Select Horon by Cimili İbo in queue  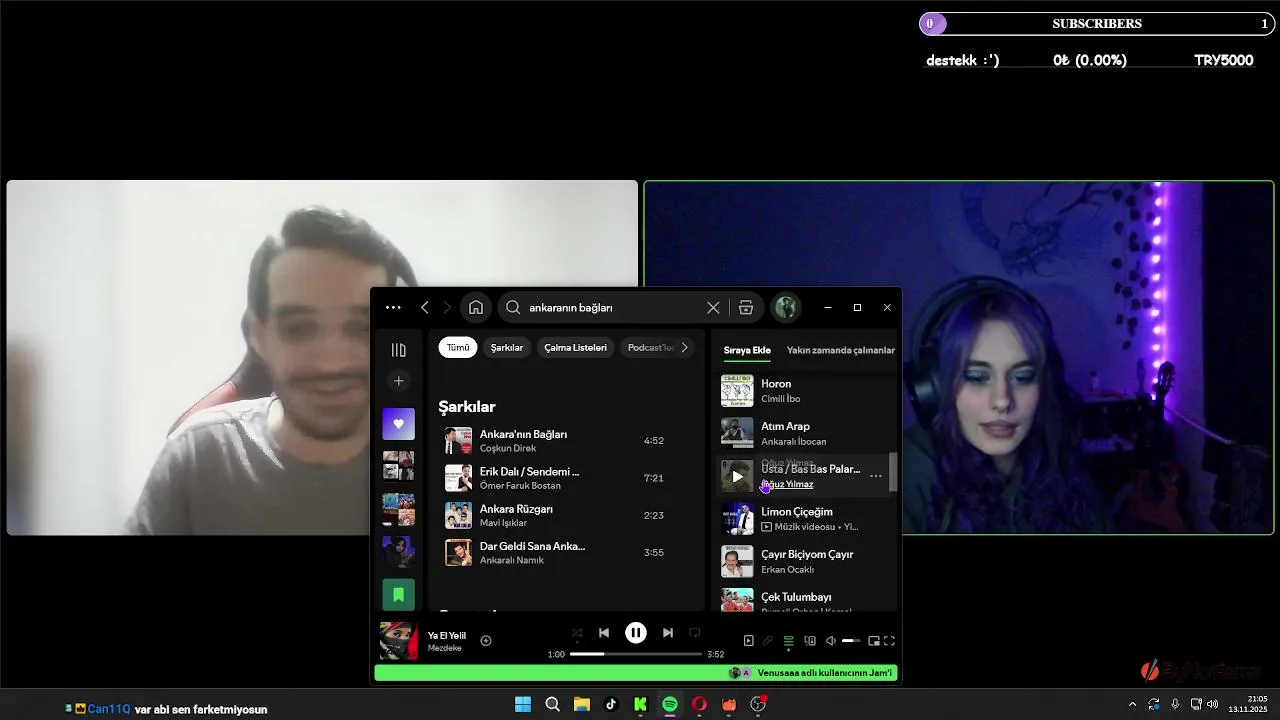801,391
